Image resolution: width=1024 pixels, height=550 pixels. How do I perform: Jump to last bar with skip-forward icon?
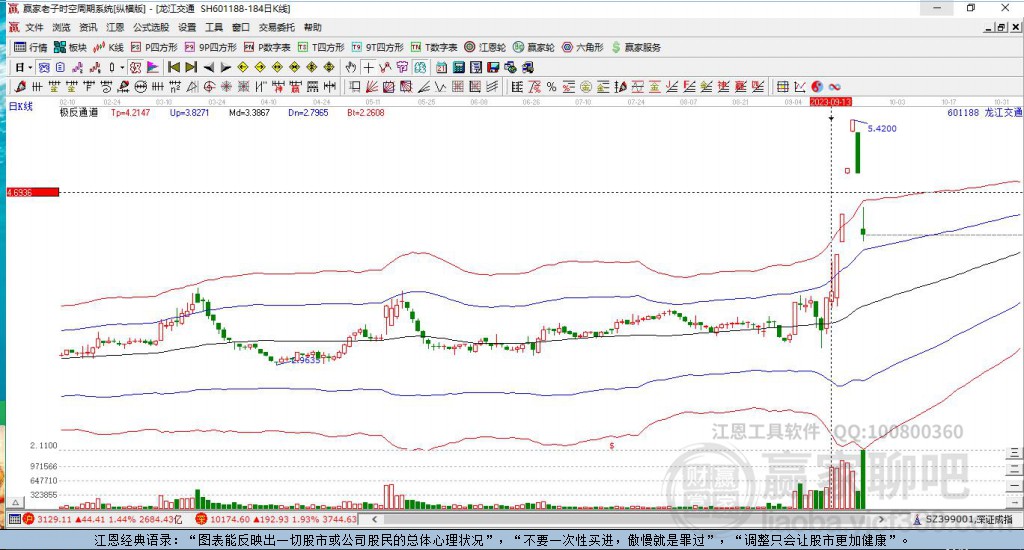pyautogui.click(x=191, y=67)
